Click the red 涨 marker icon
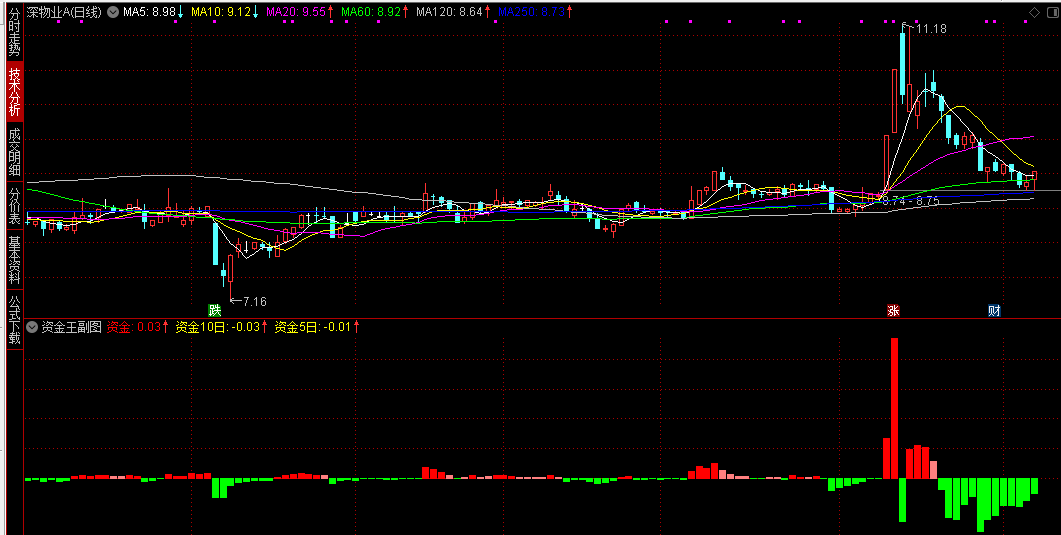 tap(893, 310)
